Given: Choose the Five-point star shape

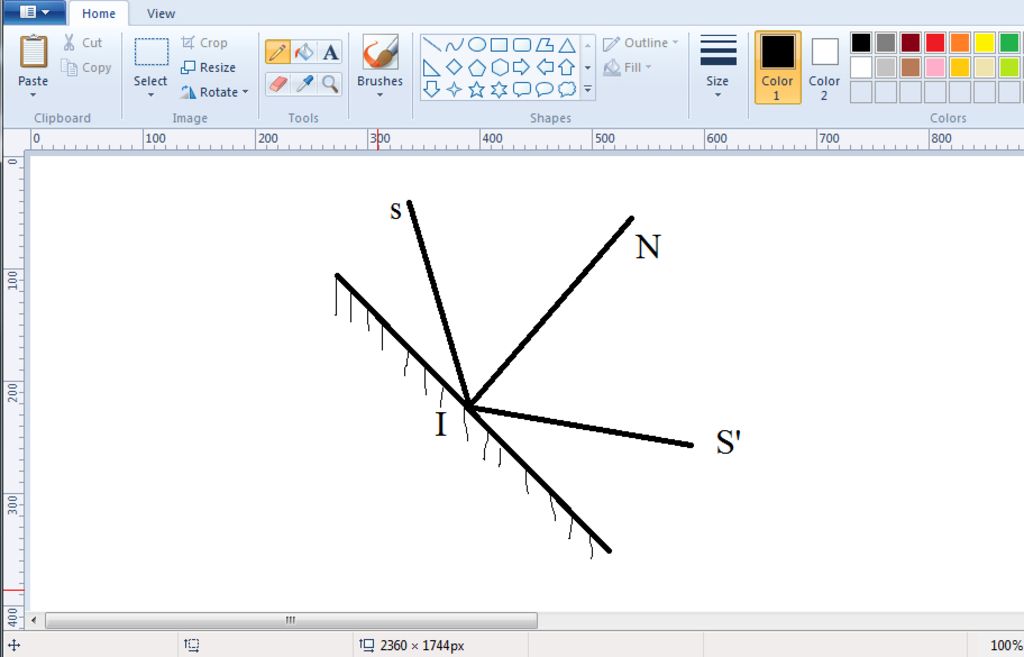Looking at the screenshot, I should (x=477, y=89).
